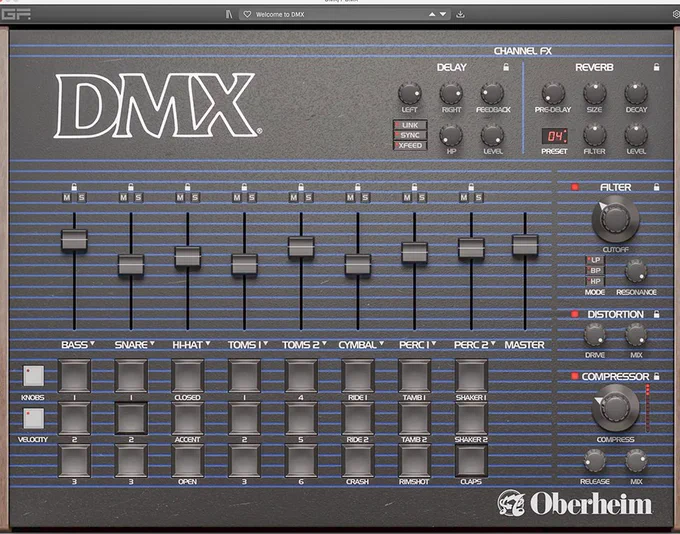Favorite the preset with heart icon
Screen dimensions: 680x534
pos(247,14)
